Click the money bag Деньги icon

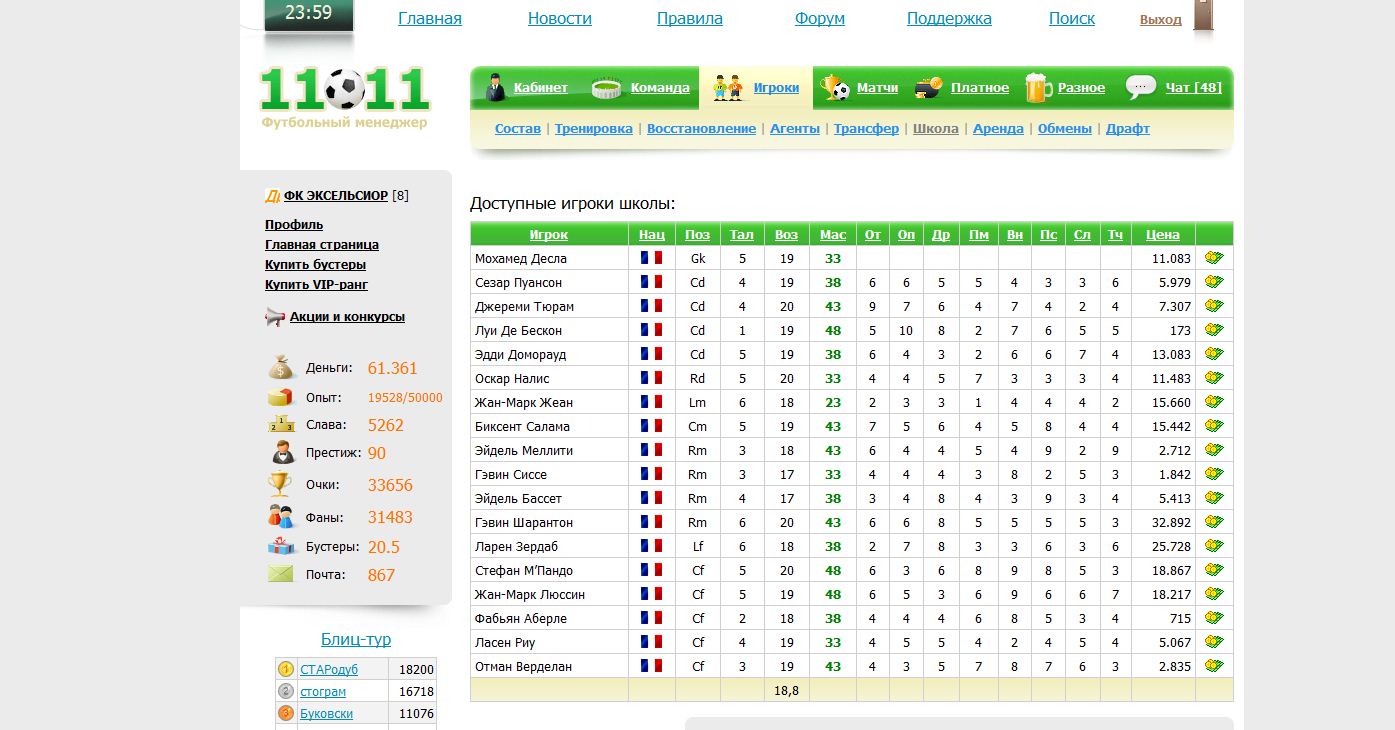(281, 368)
